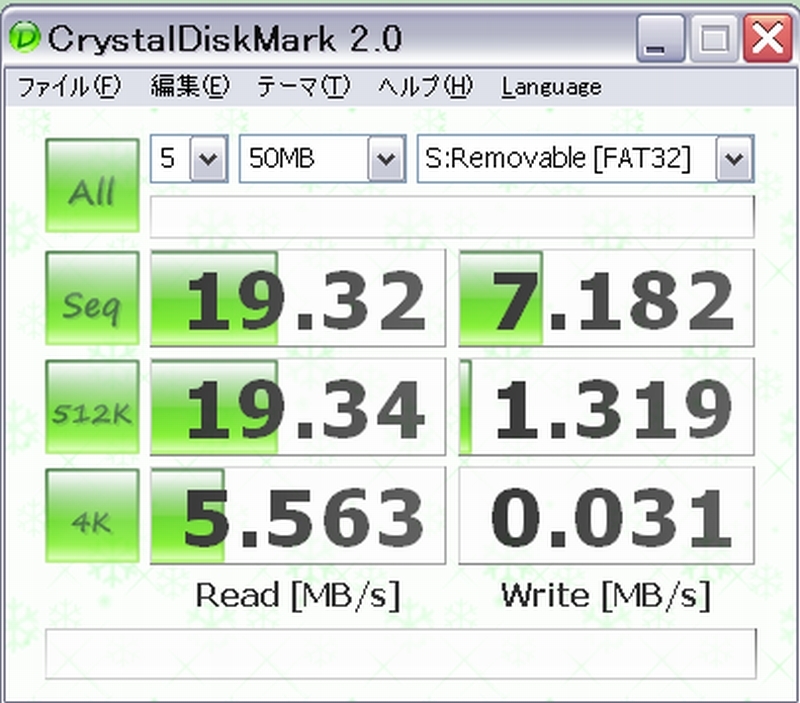Click the empty status field below All

(452, 217)
